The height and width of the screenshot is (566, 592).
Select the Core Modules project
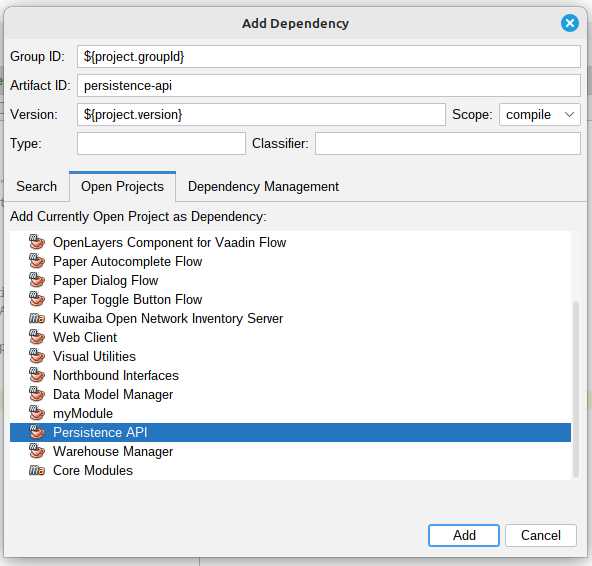(290, 470)
